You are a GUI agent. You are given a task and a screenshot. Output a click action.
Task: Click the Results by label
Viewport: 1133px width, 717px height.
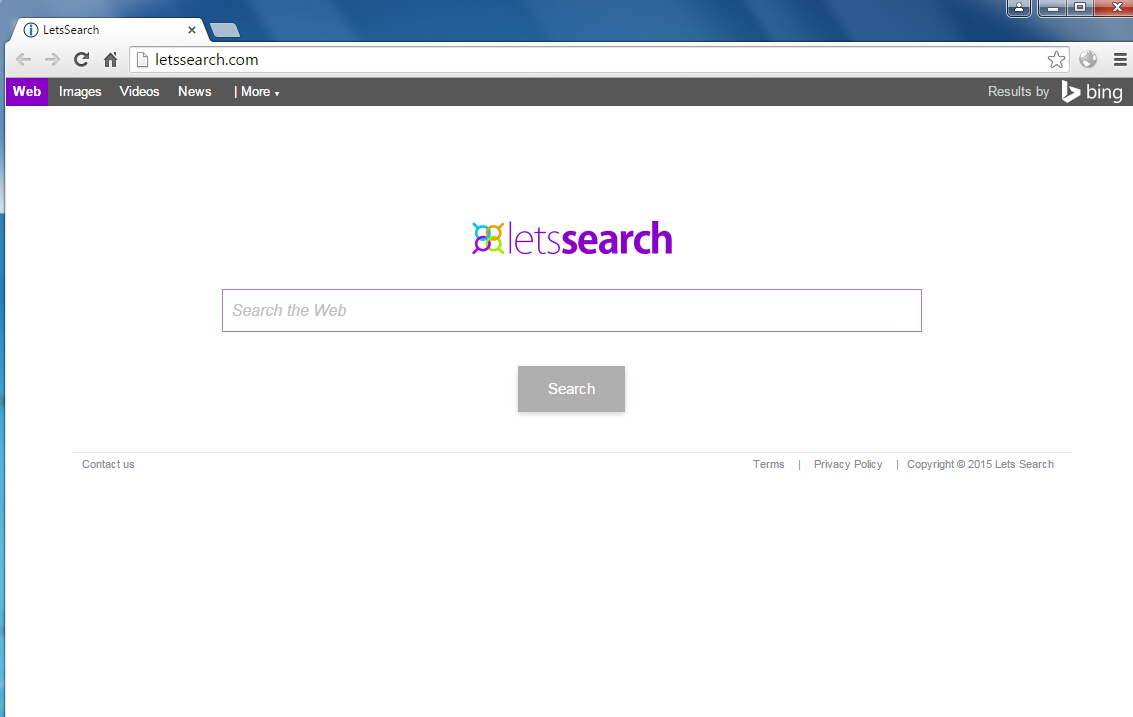[1018, 92]
